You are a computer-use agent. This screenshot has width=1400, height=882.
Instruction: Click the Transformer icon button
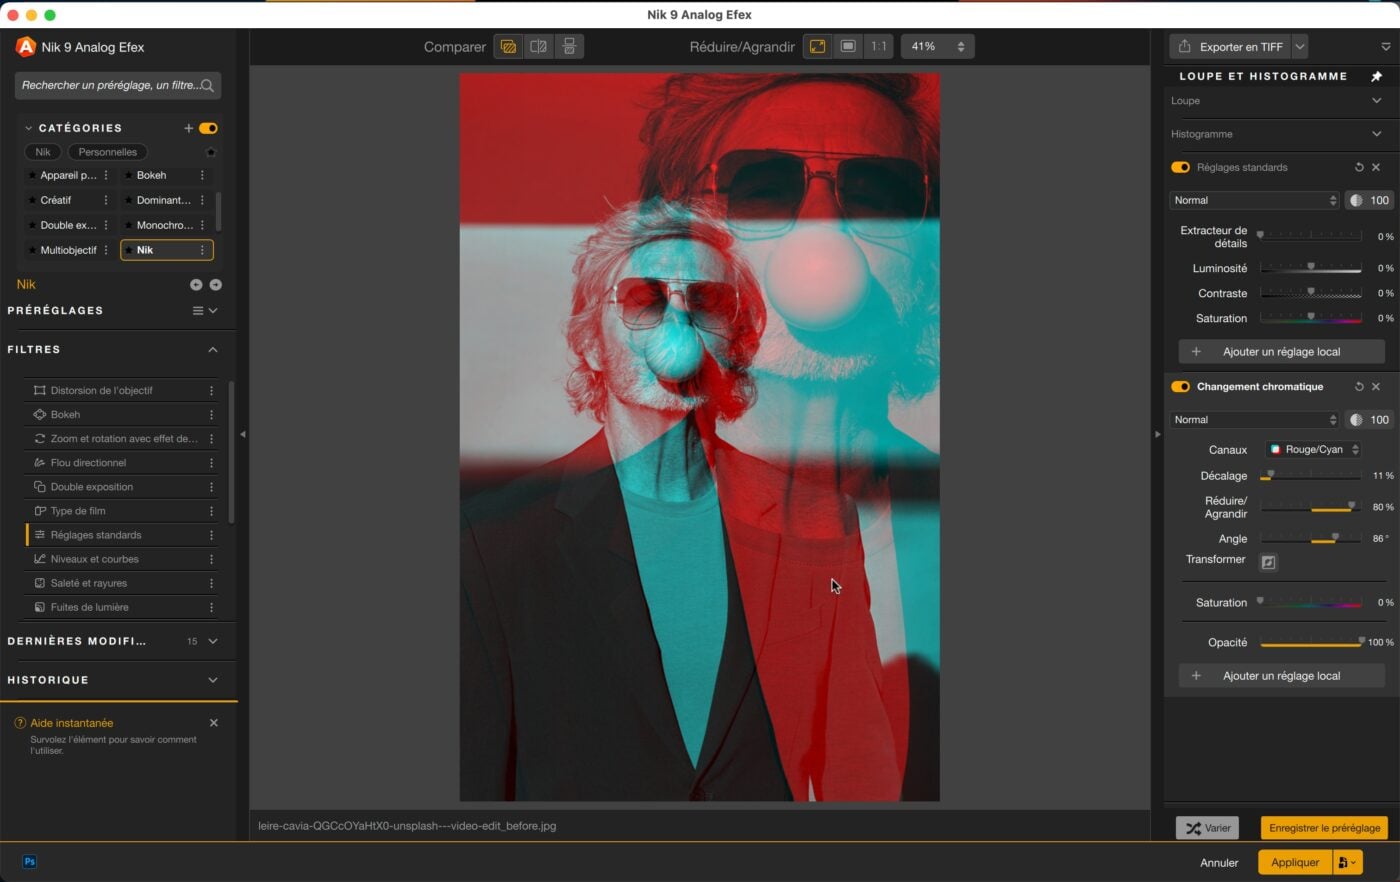pyautogui.click(x=1268, y=562)
